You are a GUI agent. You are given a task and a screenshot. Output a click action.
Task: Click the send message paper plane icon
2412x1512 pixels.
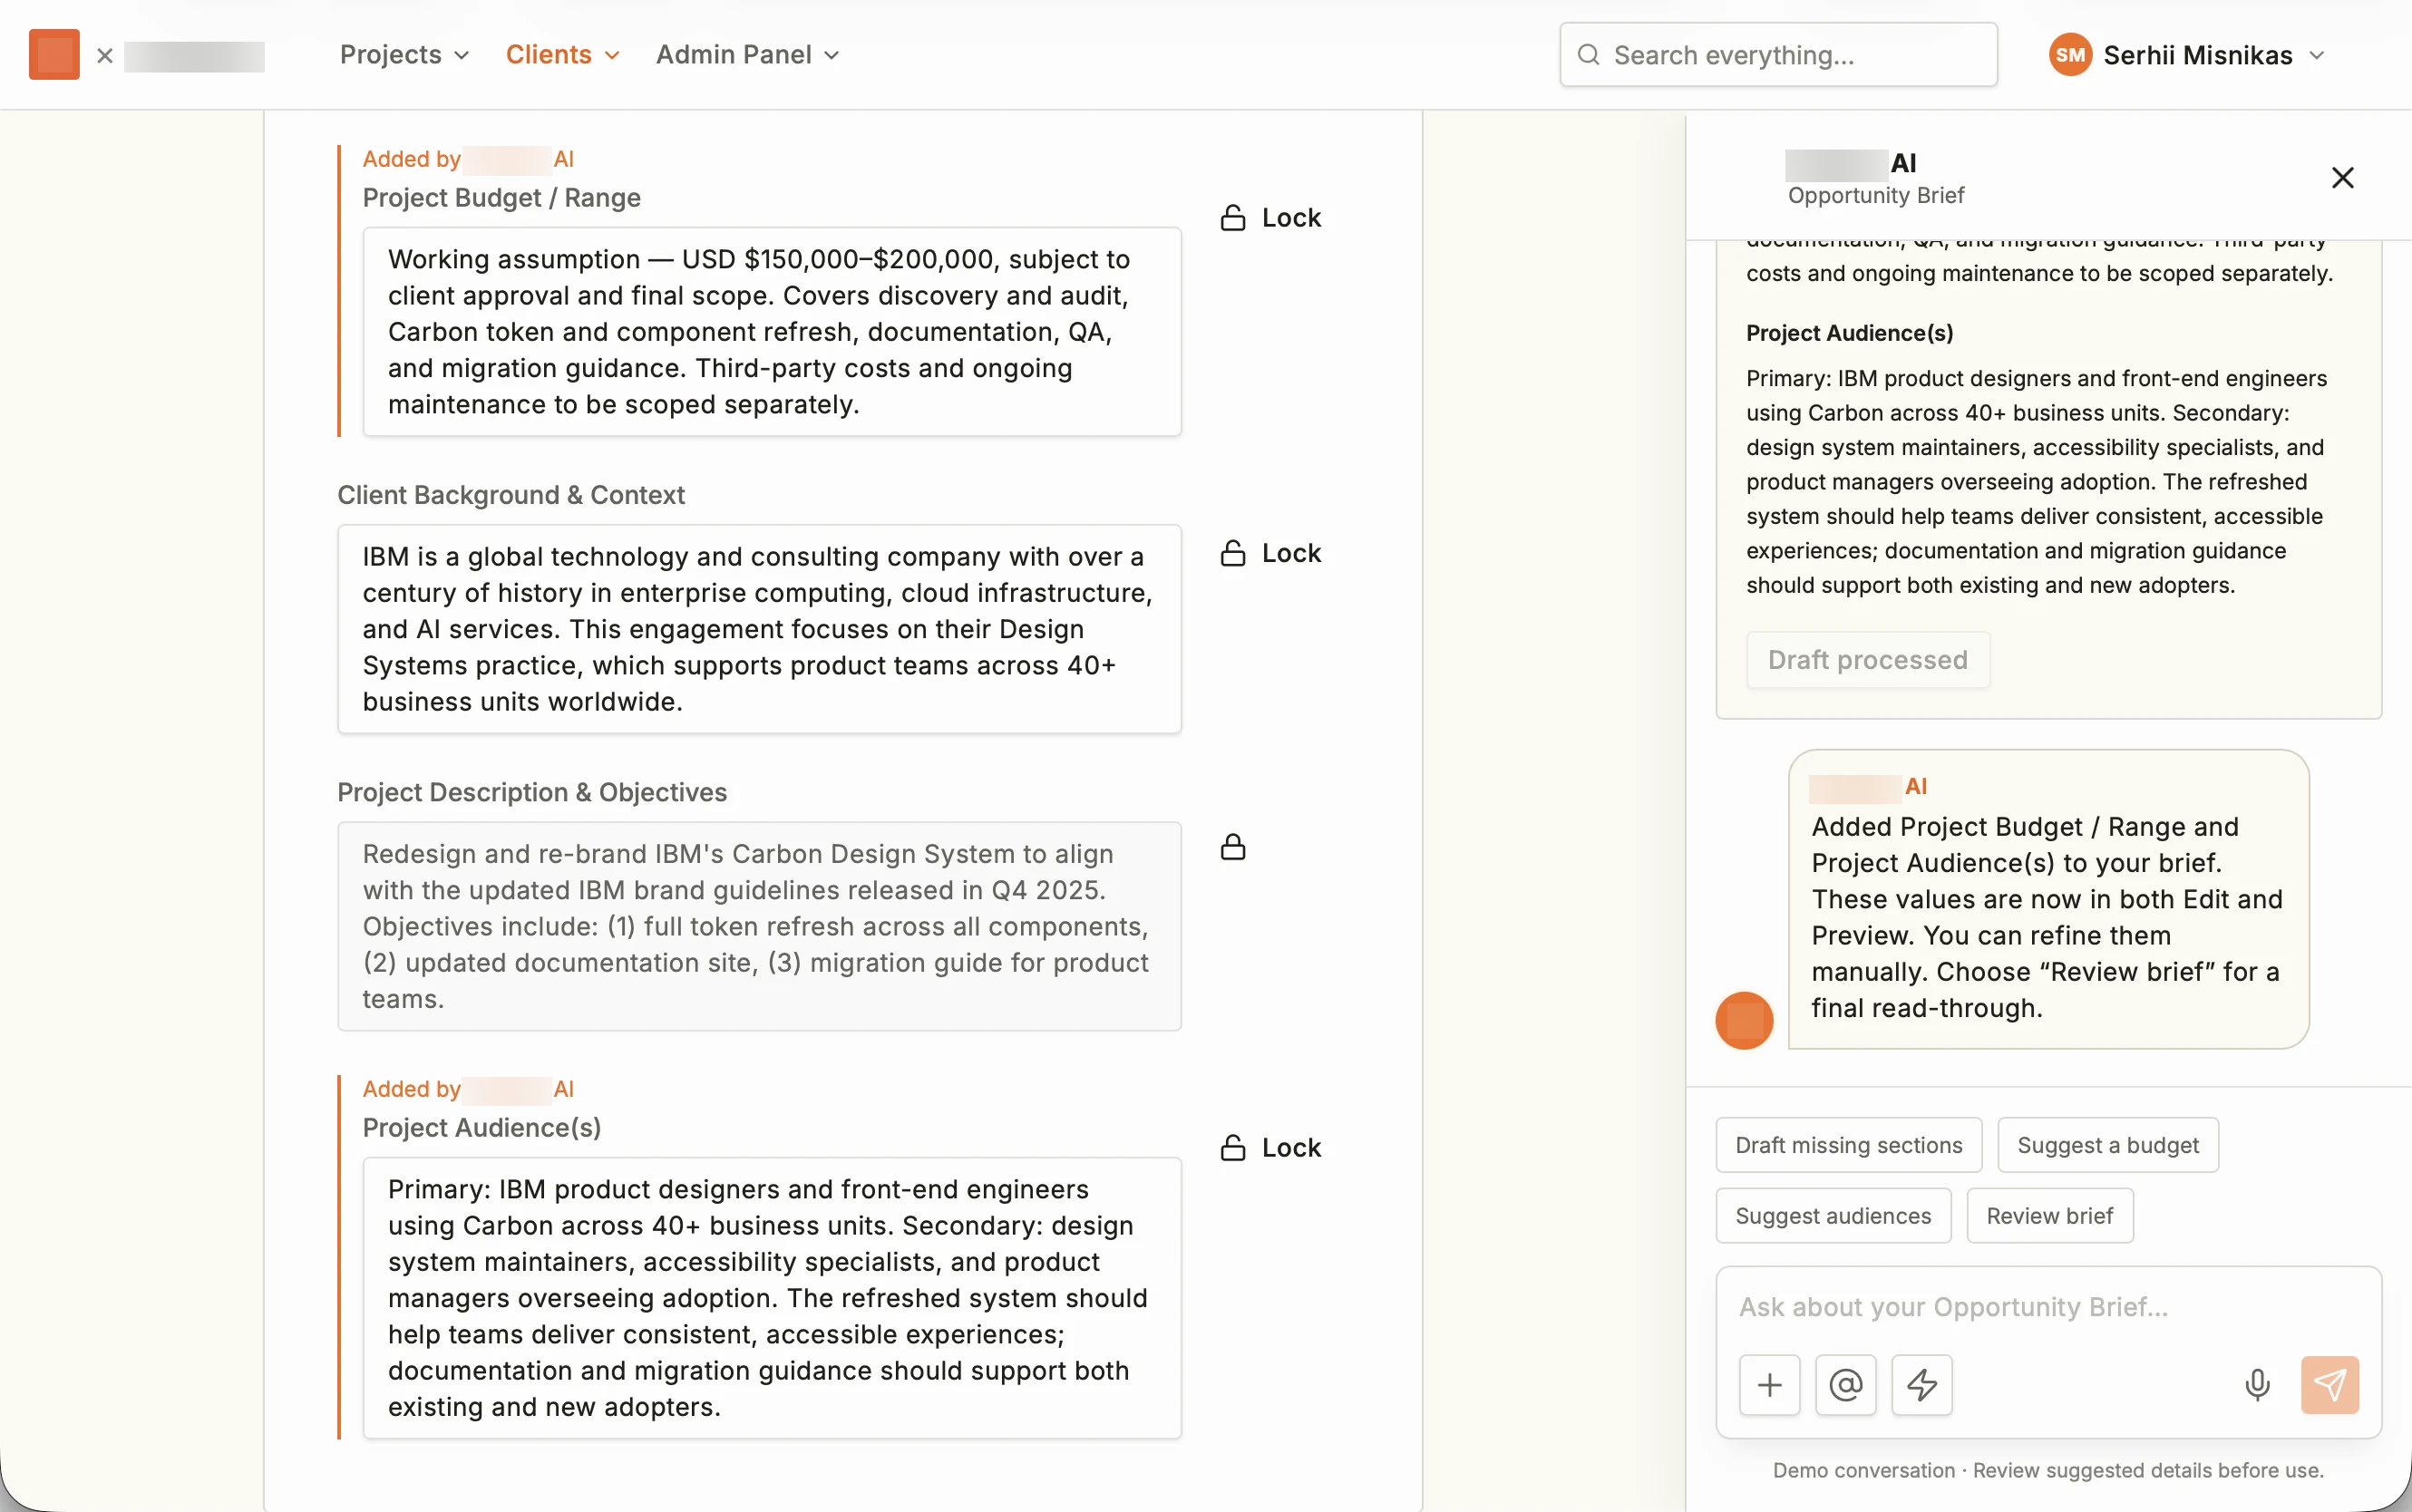coord(2329,1385)
